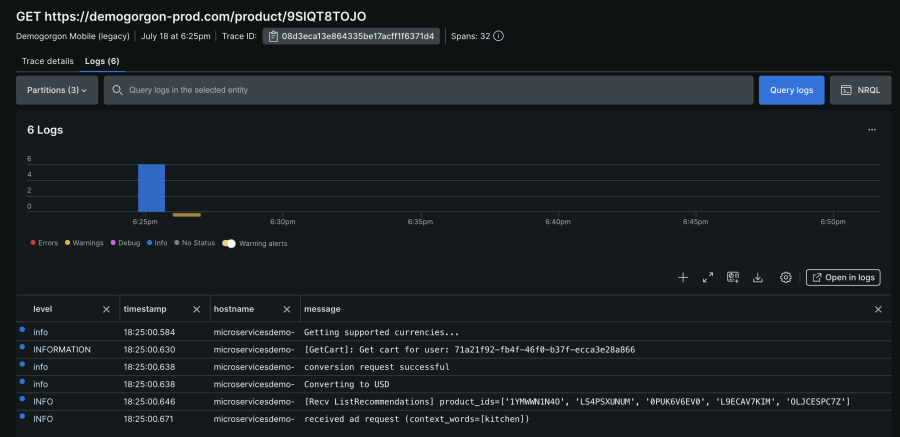Click the Query logs button
Image resolution: width=900 pixels, height=437 pixels.
(x=792, y=90)
